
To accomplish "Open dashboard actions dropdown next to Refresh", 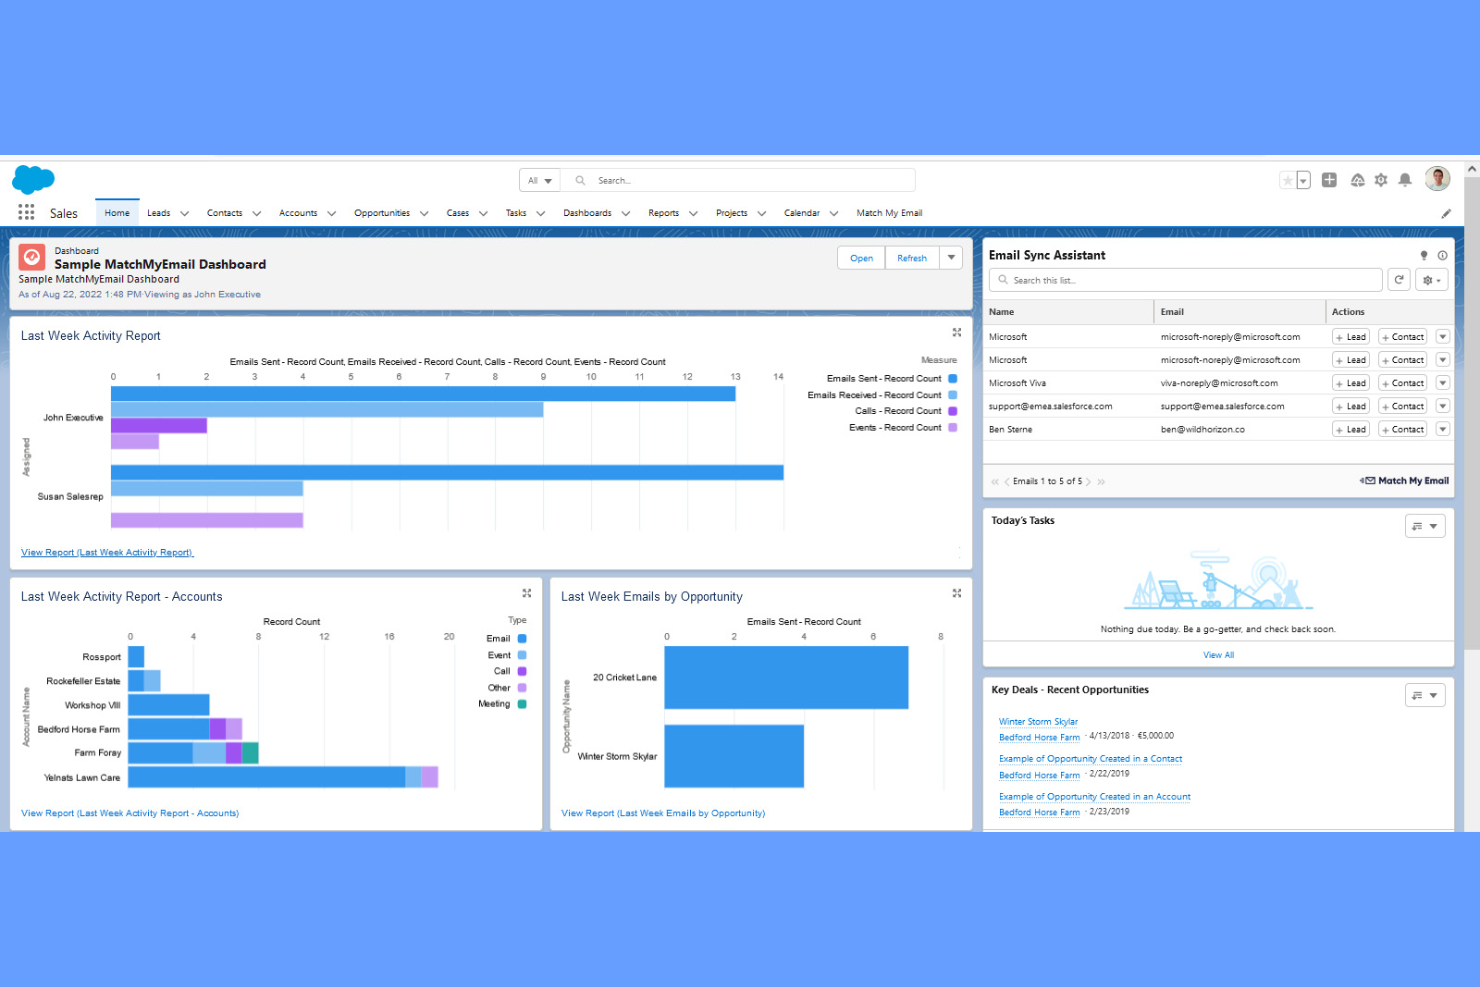I will tap(951, 258).
